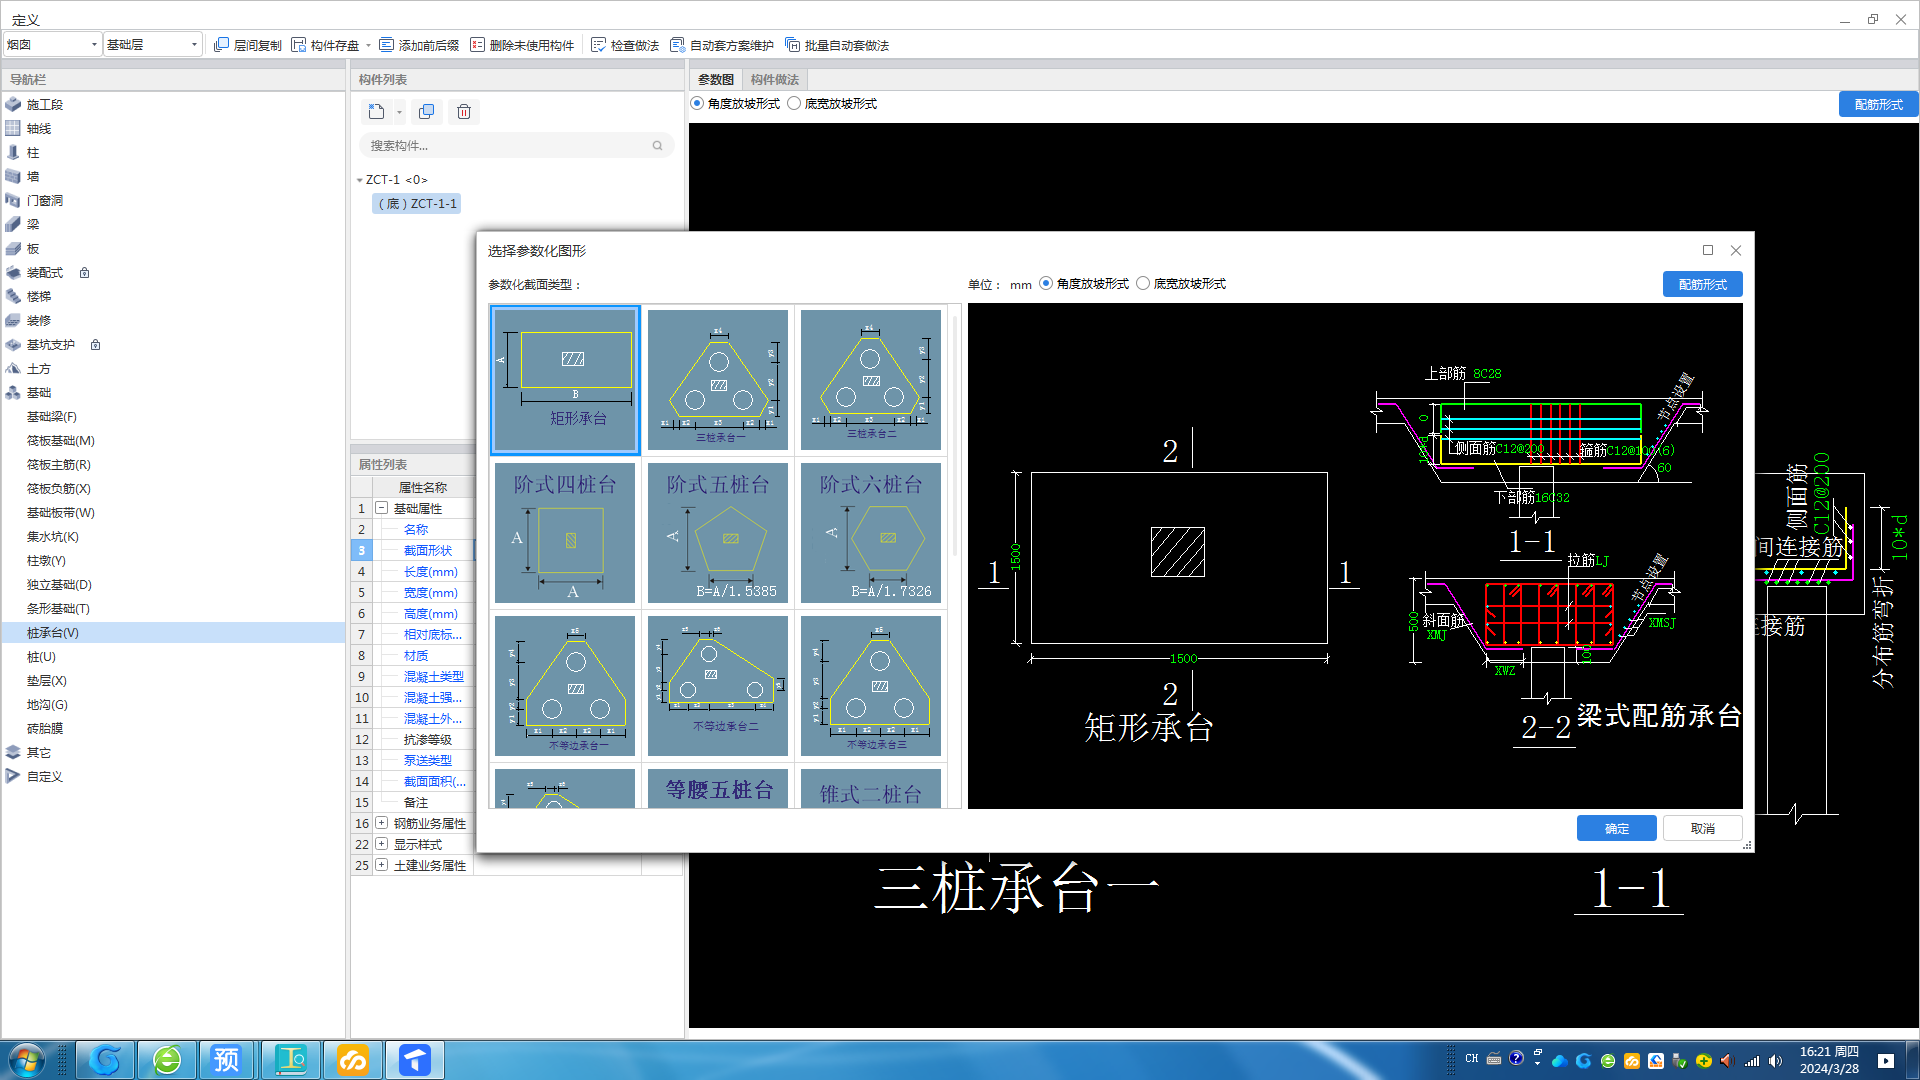1920x1080 pixels.
Task: Open the 基础层 floor dropdown
Action: 153,45
